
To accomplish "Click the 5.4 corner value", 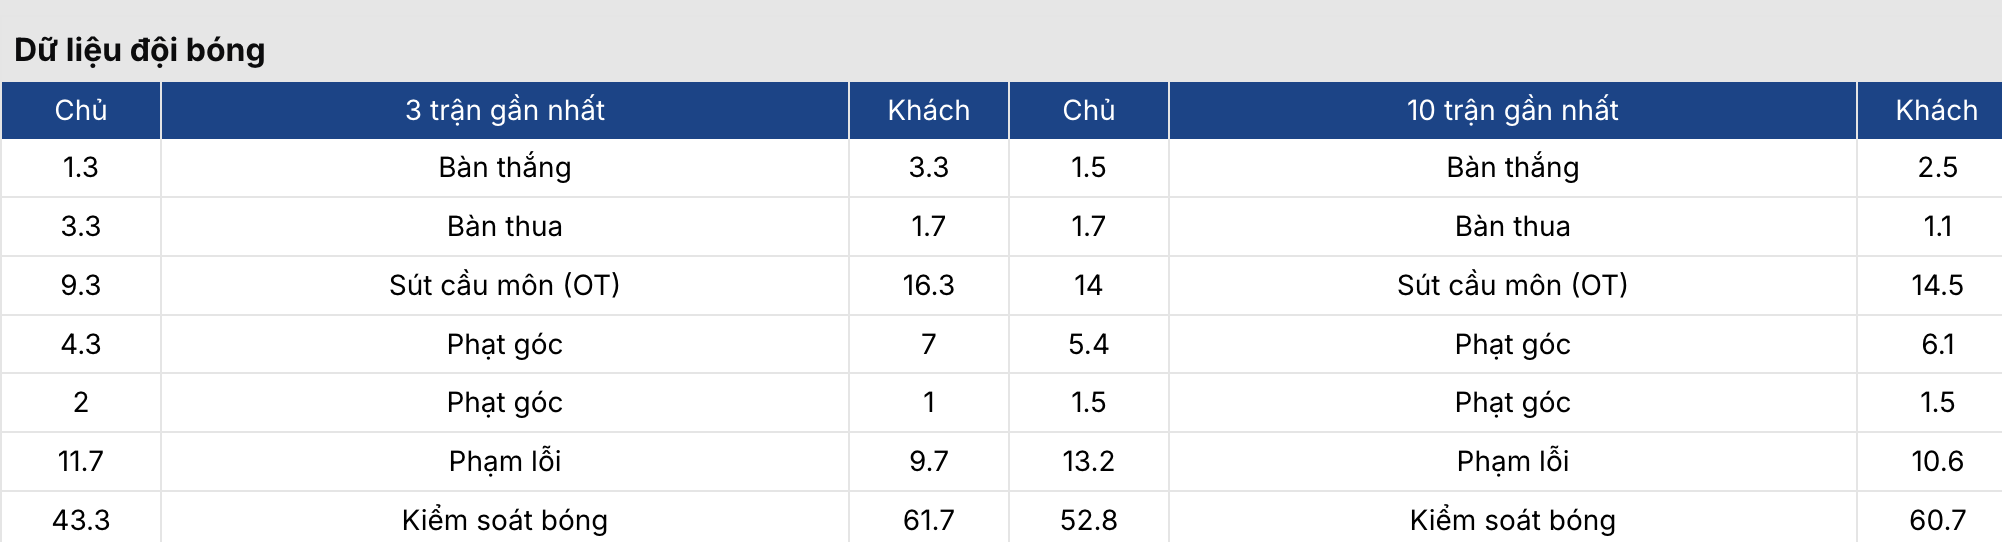I will (x=1088, y=344).
